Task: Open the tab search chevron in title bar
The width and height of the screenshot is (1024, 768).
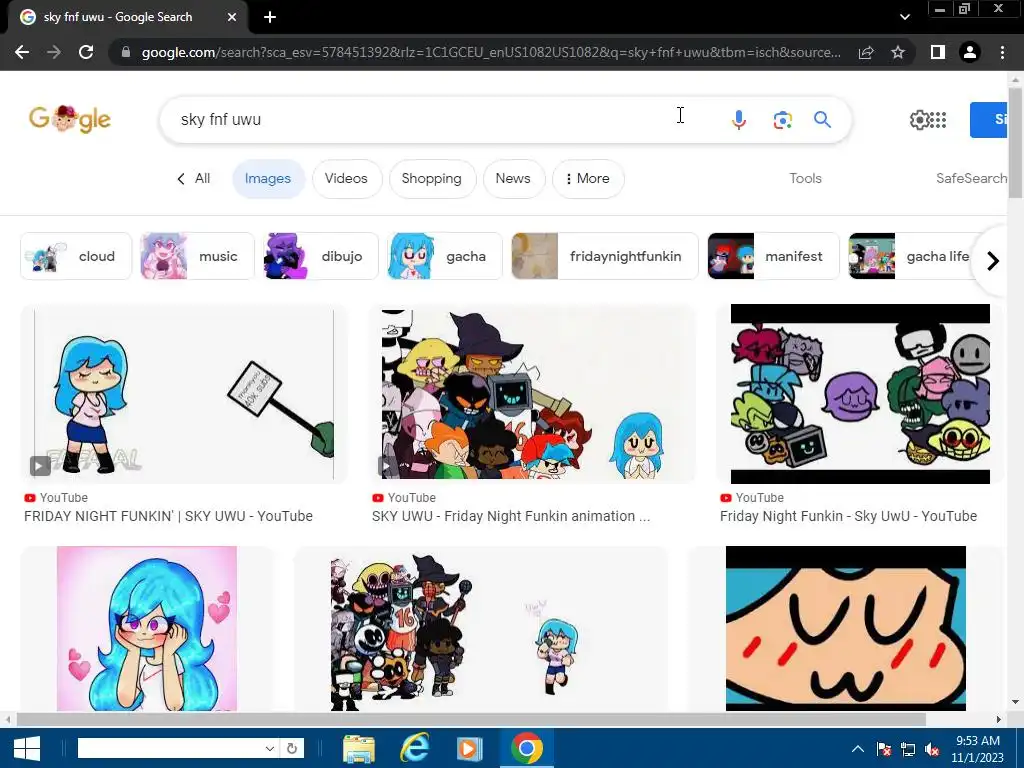Action: coord(904,17)
